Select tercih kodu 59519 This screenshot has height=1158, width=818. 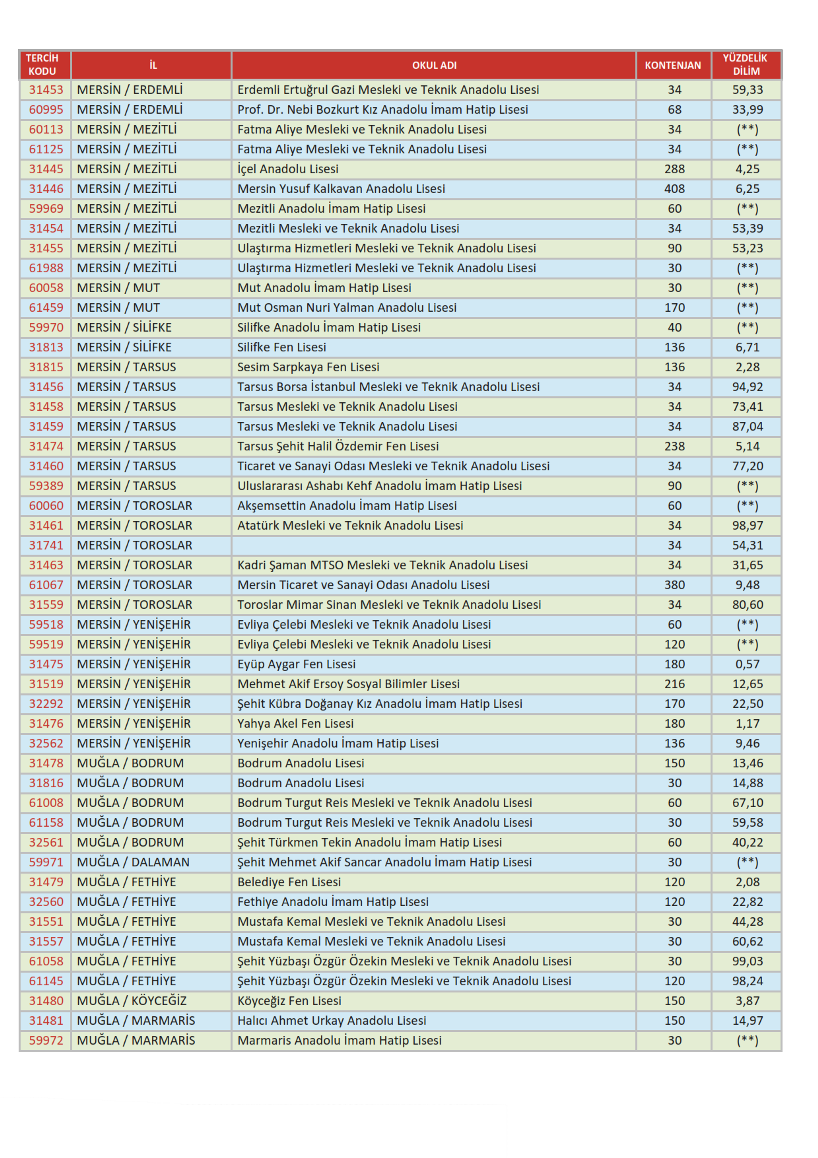[x=47, y=645]
